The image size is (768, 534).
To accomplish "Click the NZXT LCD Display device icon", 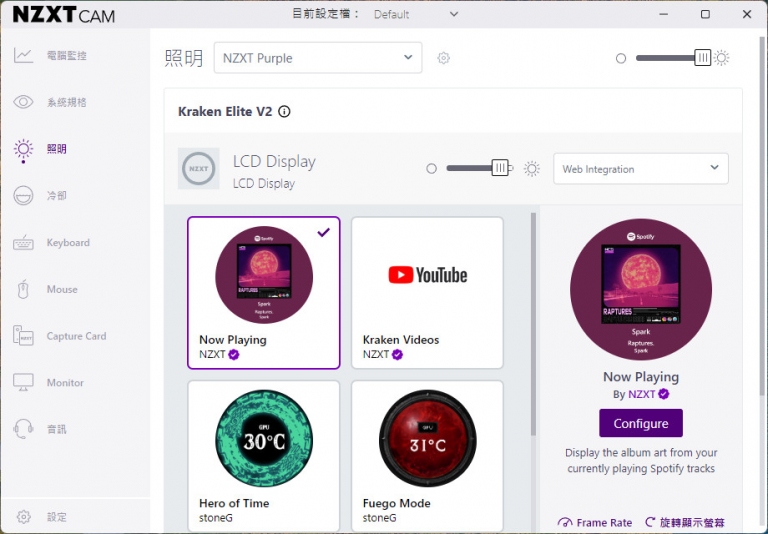I will point(198,169).
